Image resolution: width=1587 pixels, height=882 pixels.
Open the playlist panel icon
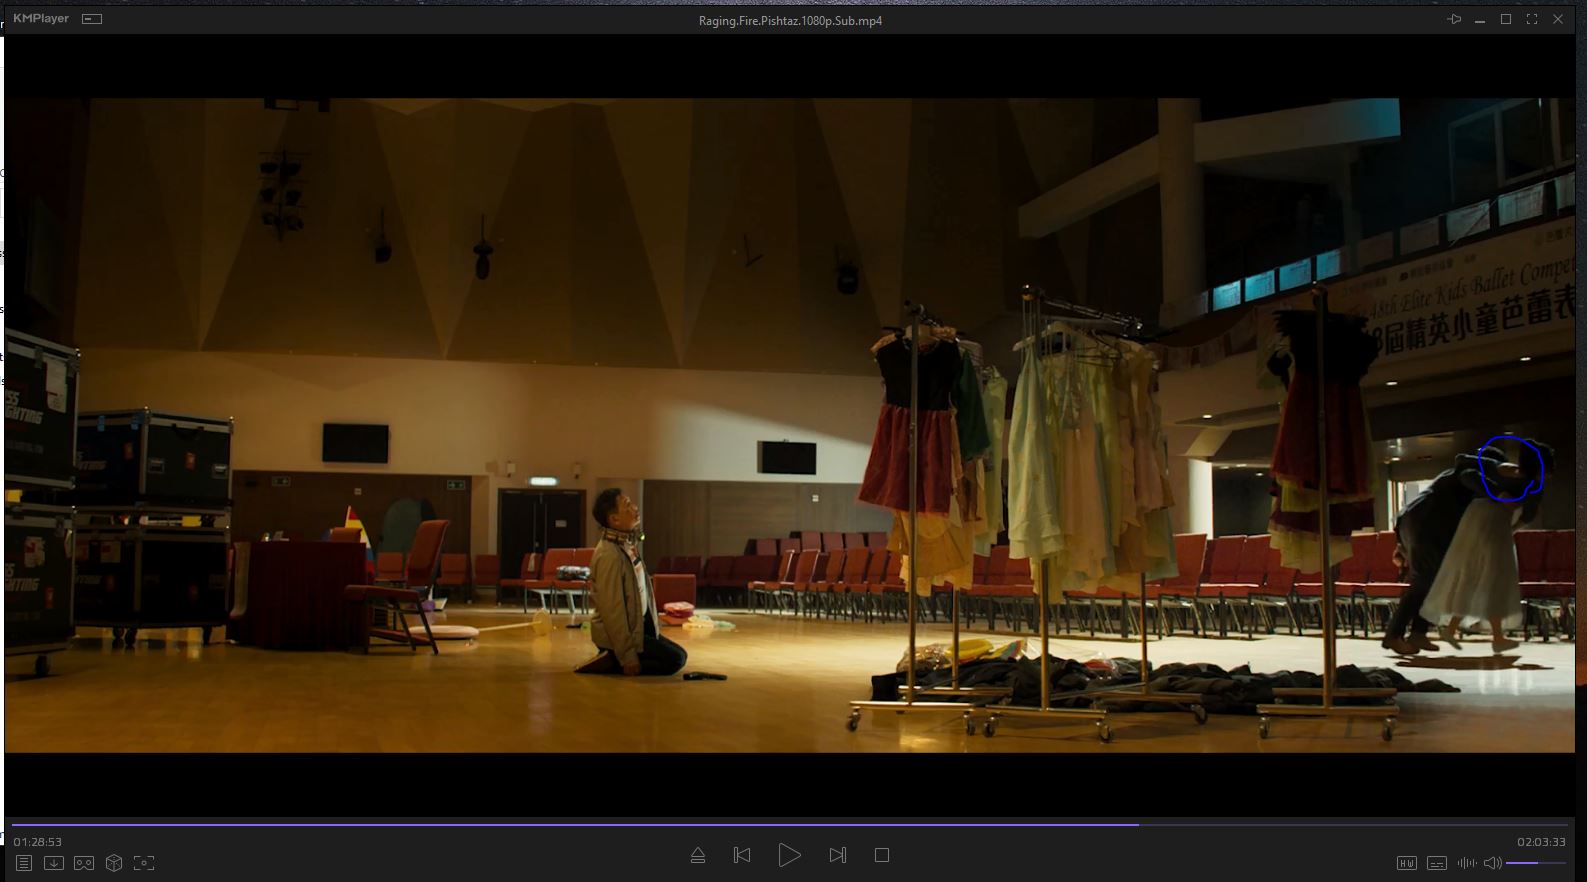24,862
